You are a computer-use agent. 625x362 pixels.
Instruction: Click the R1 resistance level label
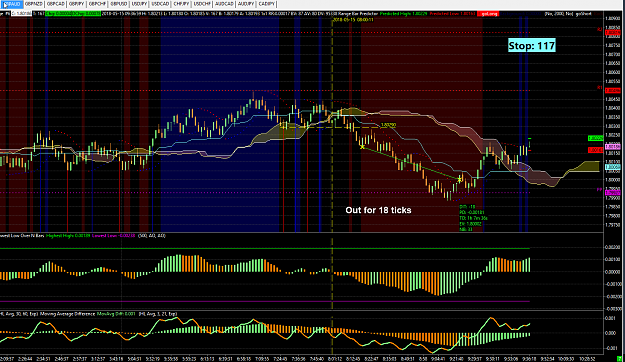[599, 87]
